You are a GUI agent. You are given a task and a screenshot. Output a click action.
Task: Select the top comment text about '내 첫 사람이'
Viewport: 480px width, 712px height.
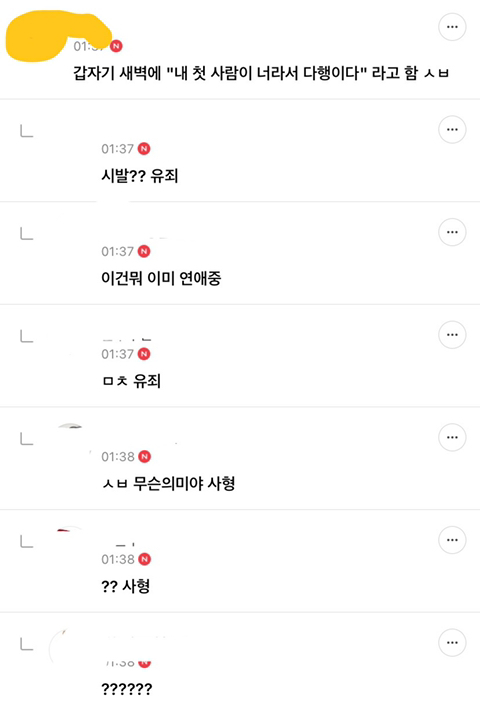pos(261,73)
